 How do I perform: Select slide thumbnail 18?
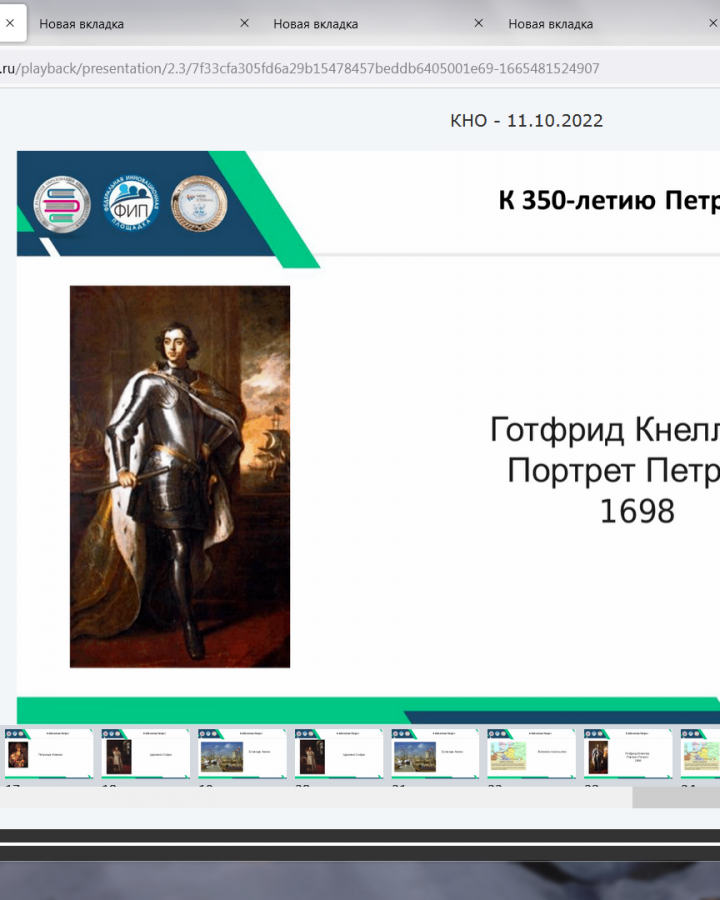145,754
